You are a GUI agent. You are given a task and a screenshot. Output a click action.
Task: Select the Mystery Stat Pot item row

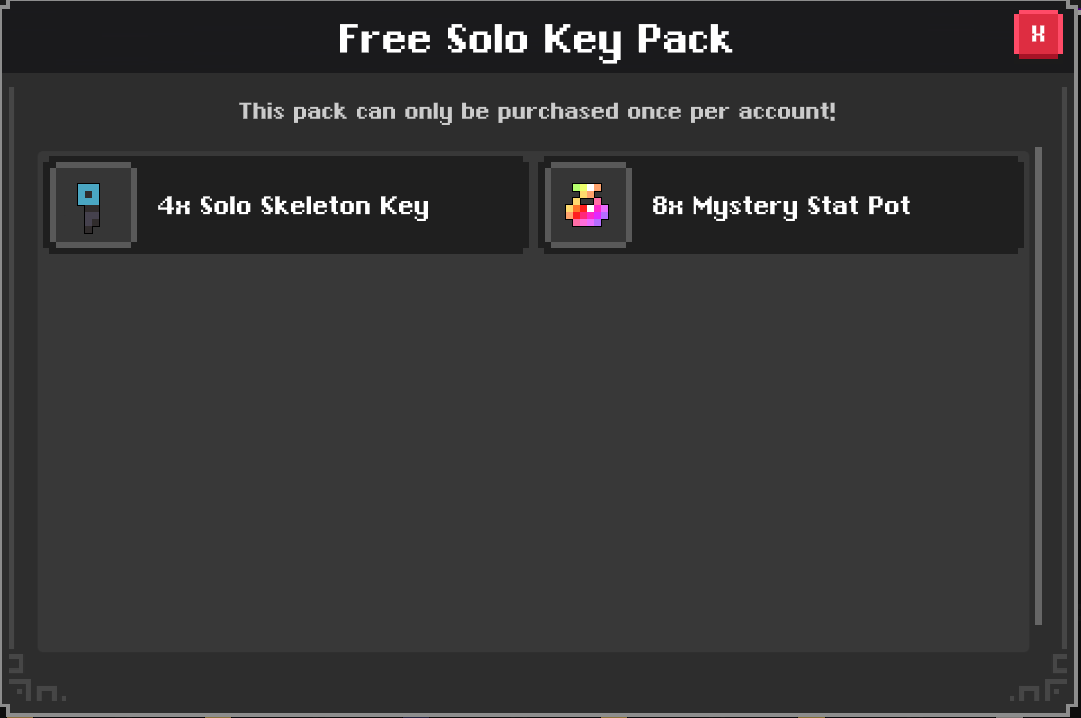pos(780,205)
